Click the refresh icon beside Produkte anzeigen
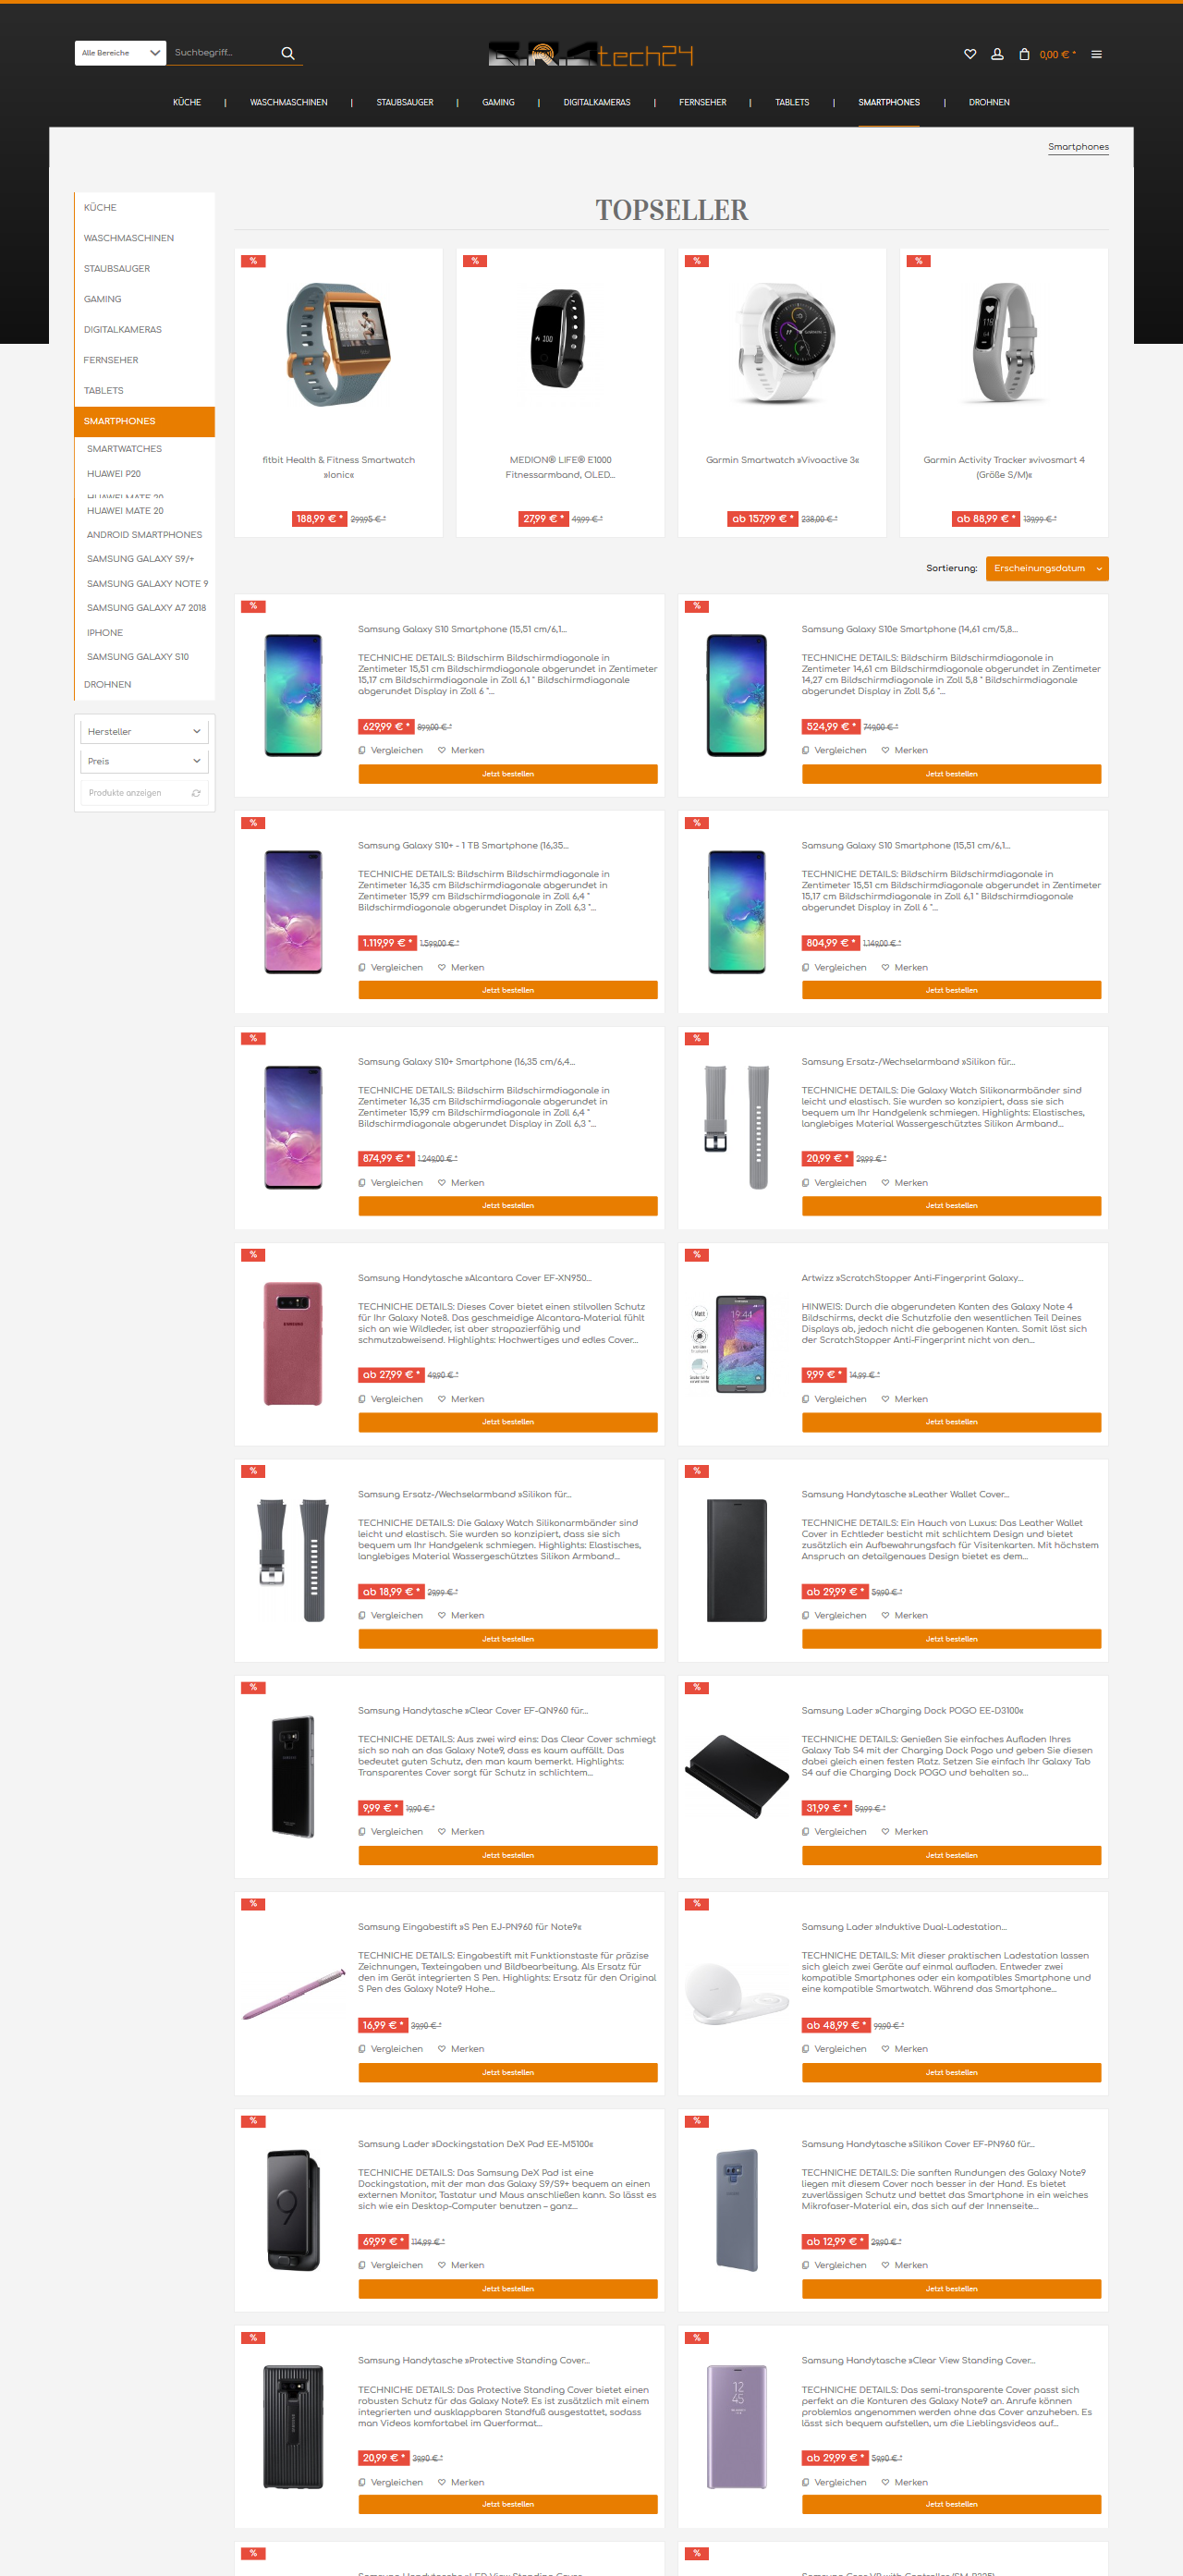Image resolution: width=1183 pixels, height=2576 pixels. pos(196,793)
